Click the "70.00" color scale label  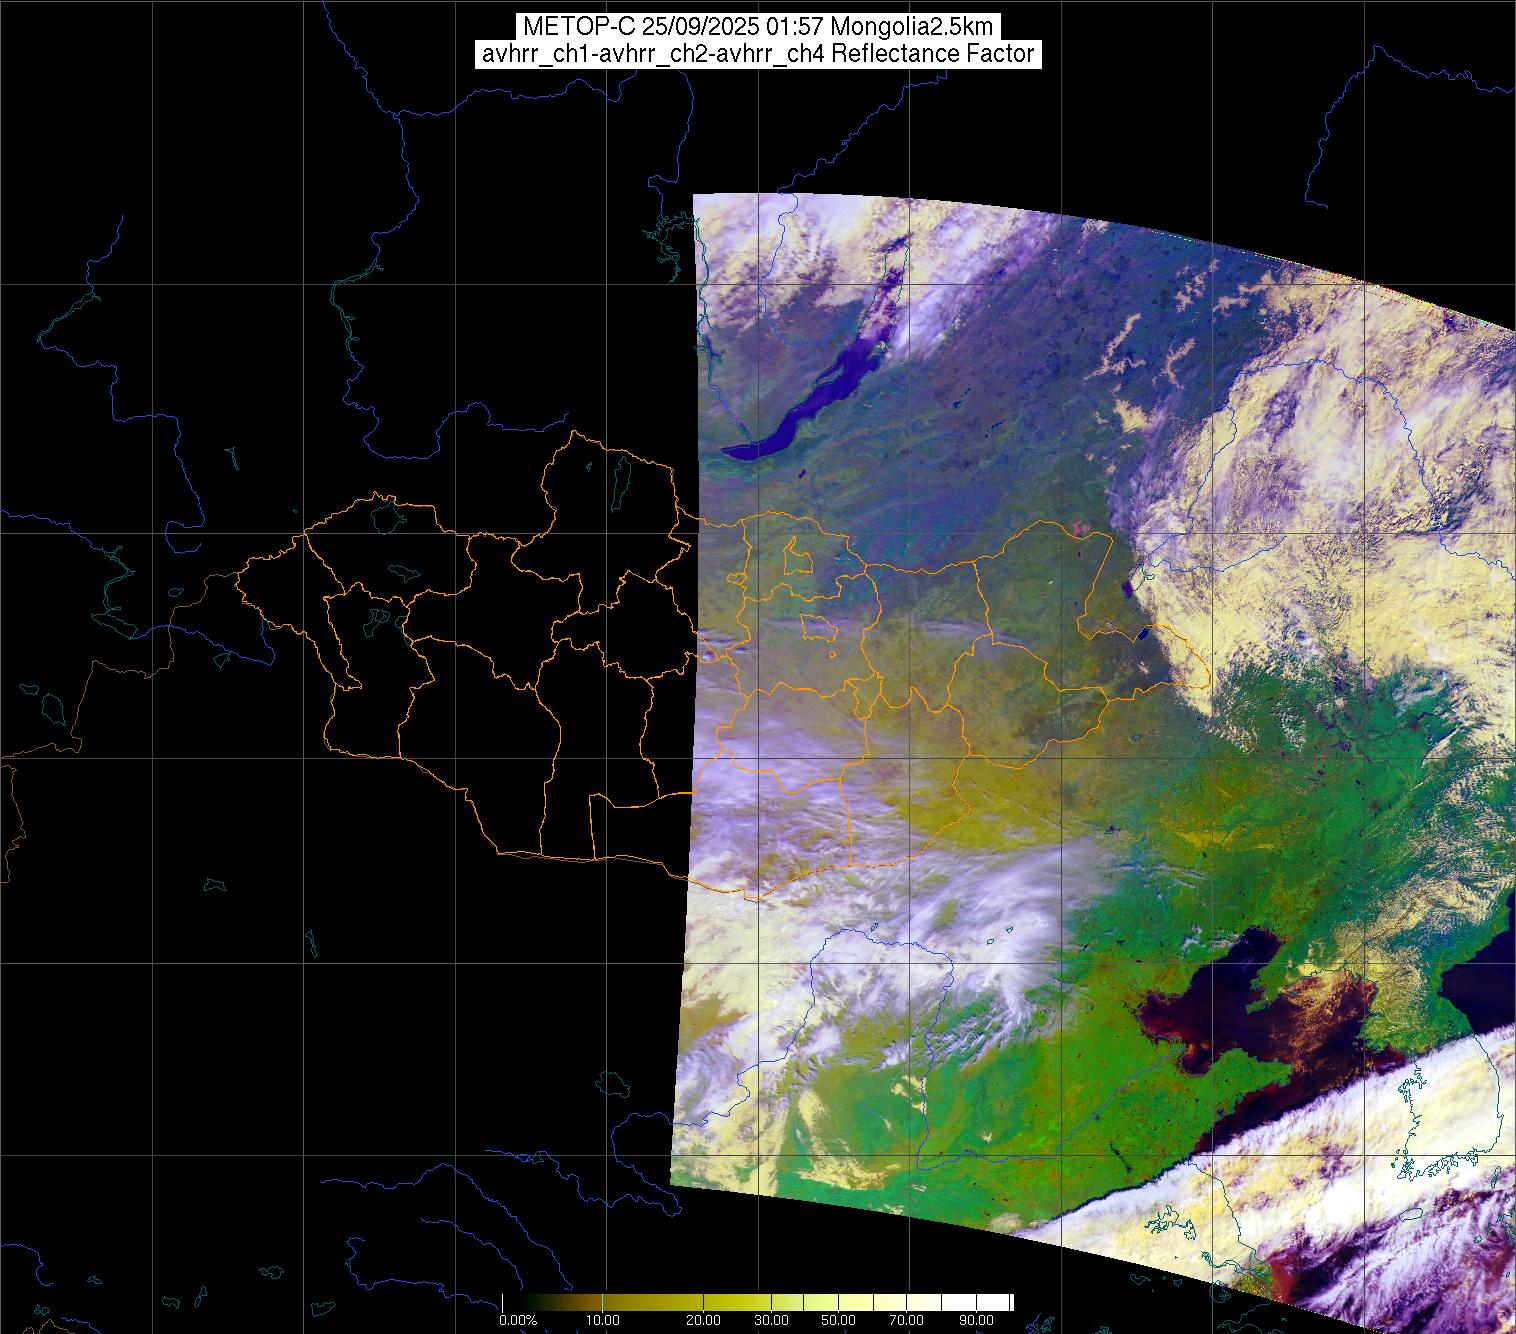tap(908, 1320)
